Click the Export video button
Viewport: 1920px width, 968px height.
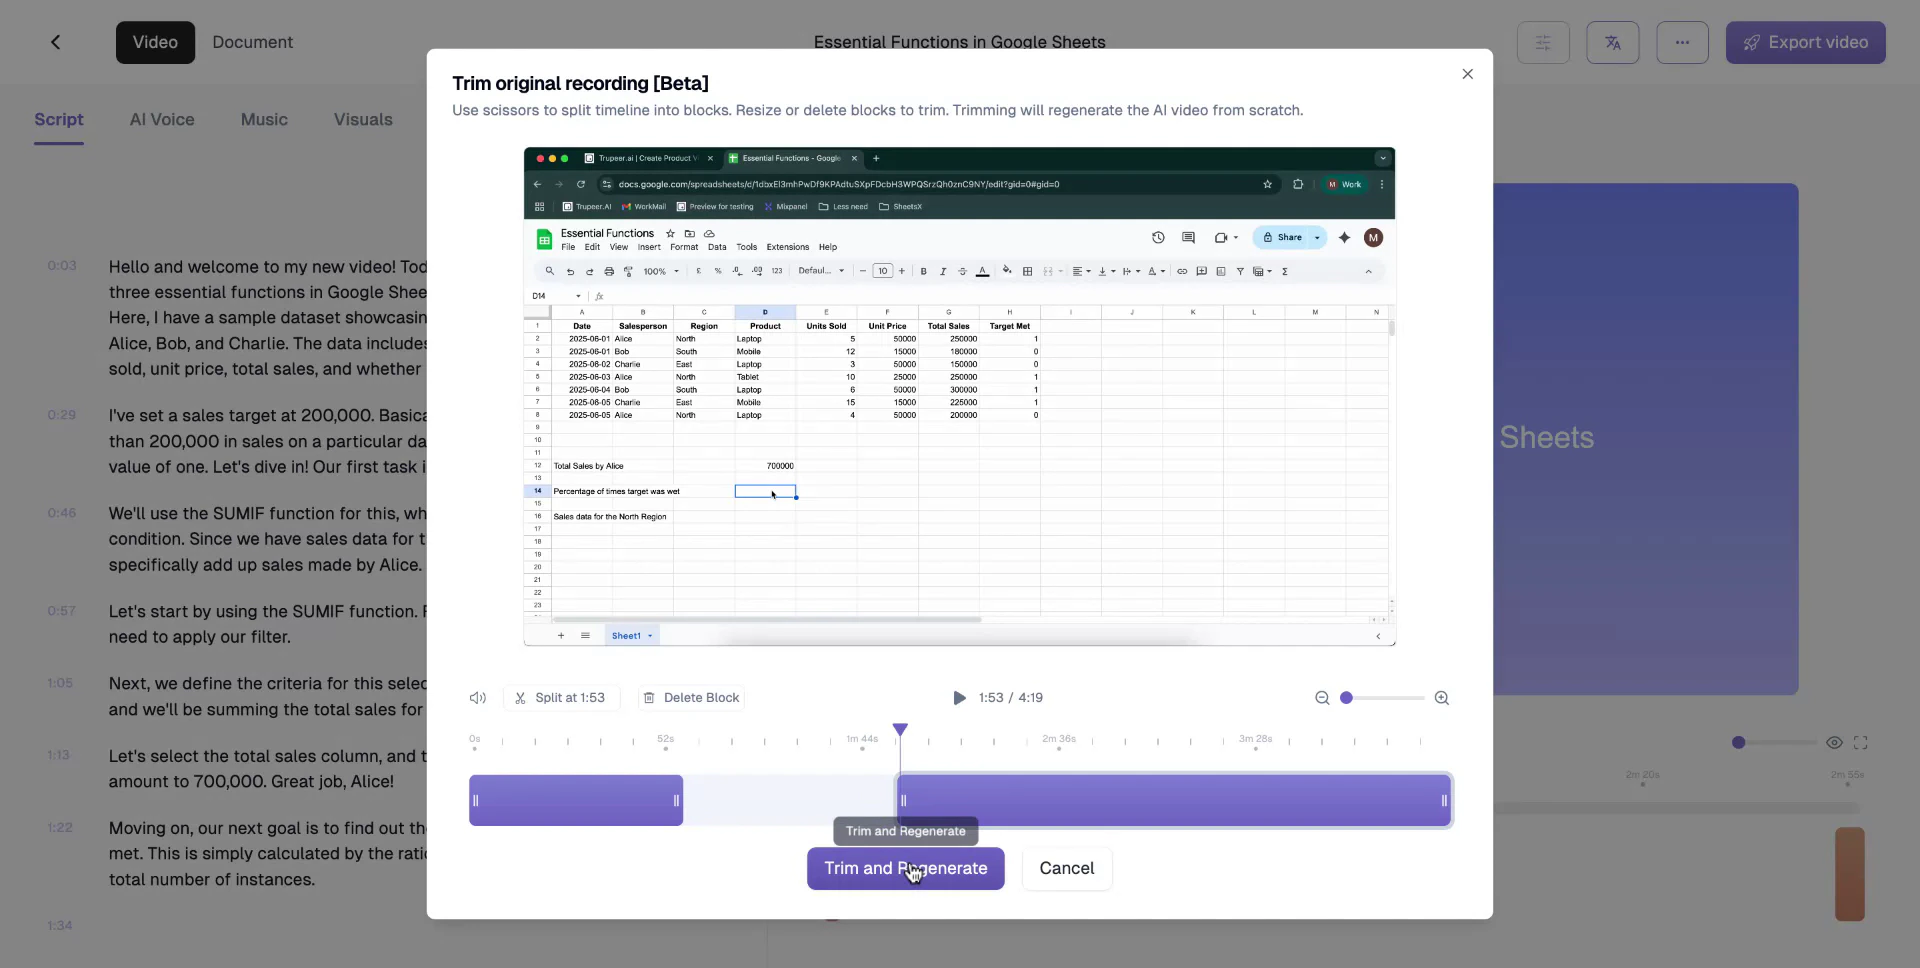point(1806,42)
